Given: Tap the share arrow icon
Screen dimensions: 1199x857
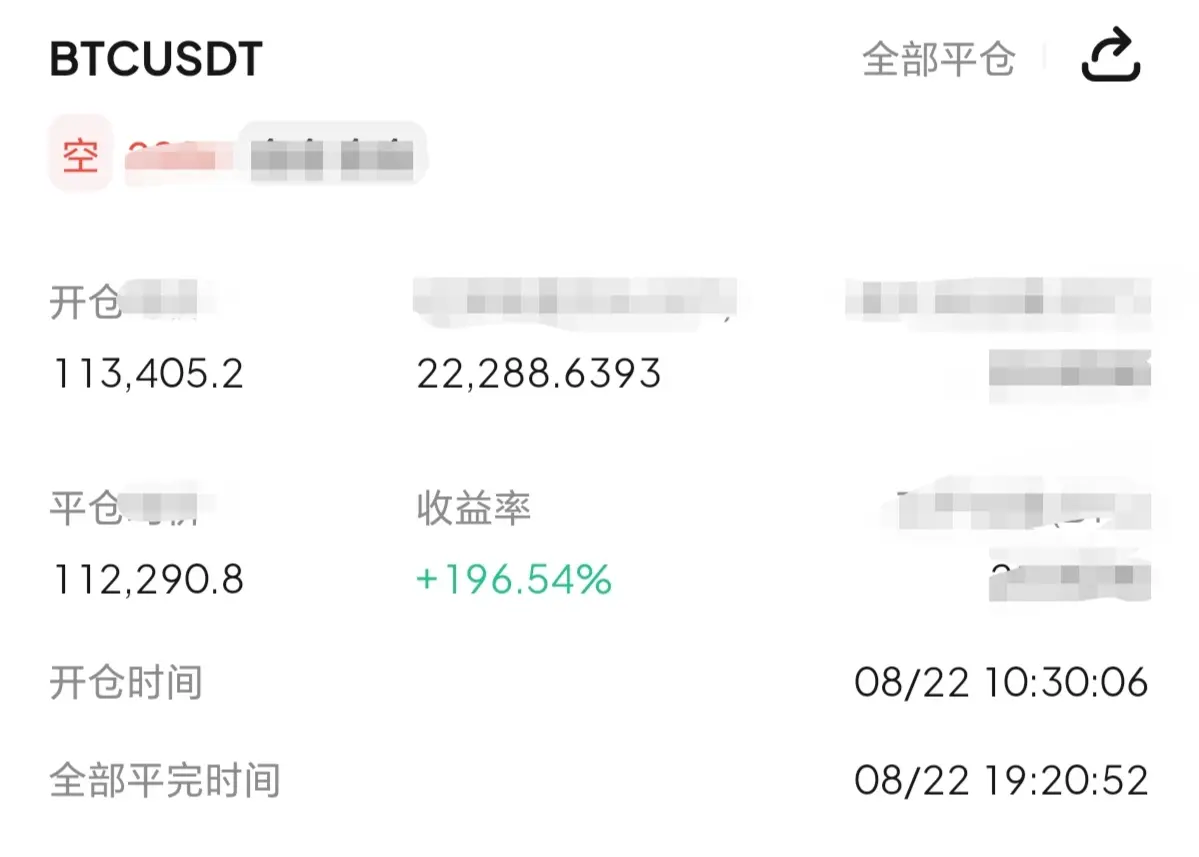Looking at the screenshot, I should (1110, 55).
